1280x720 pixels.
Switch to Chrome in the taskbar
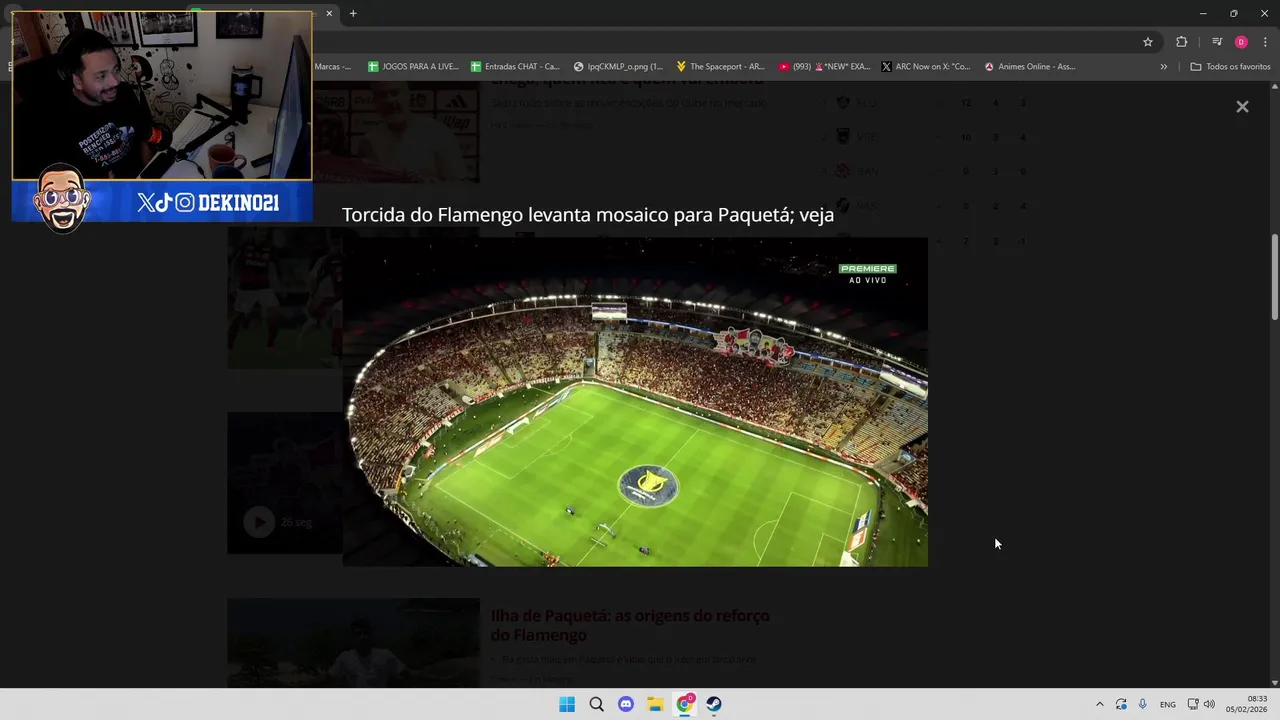[x=685, y=704]
